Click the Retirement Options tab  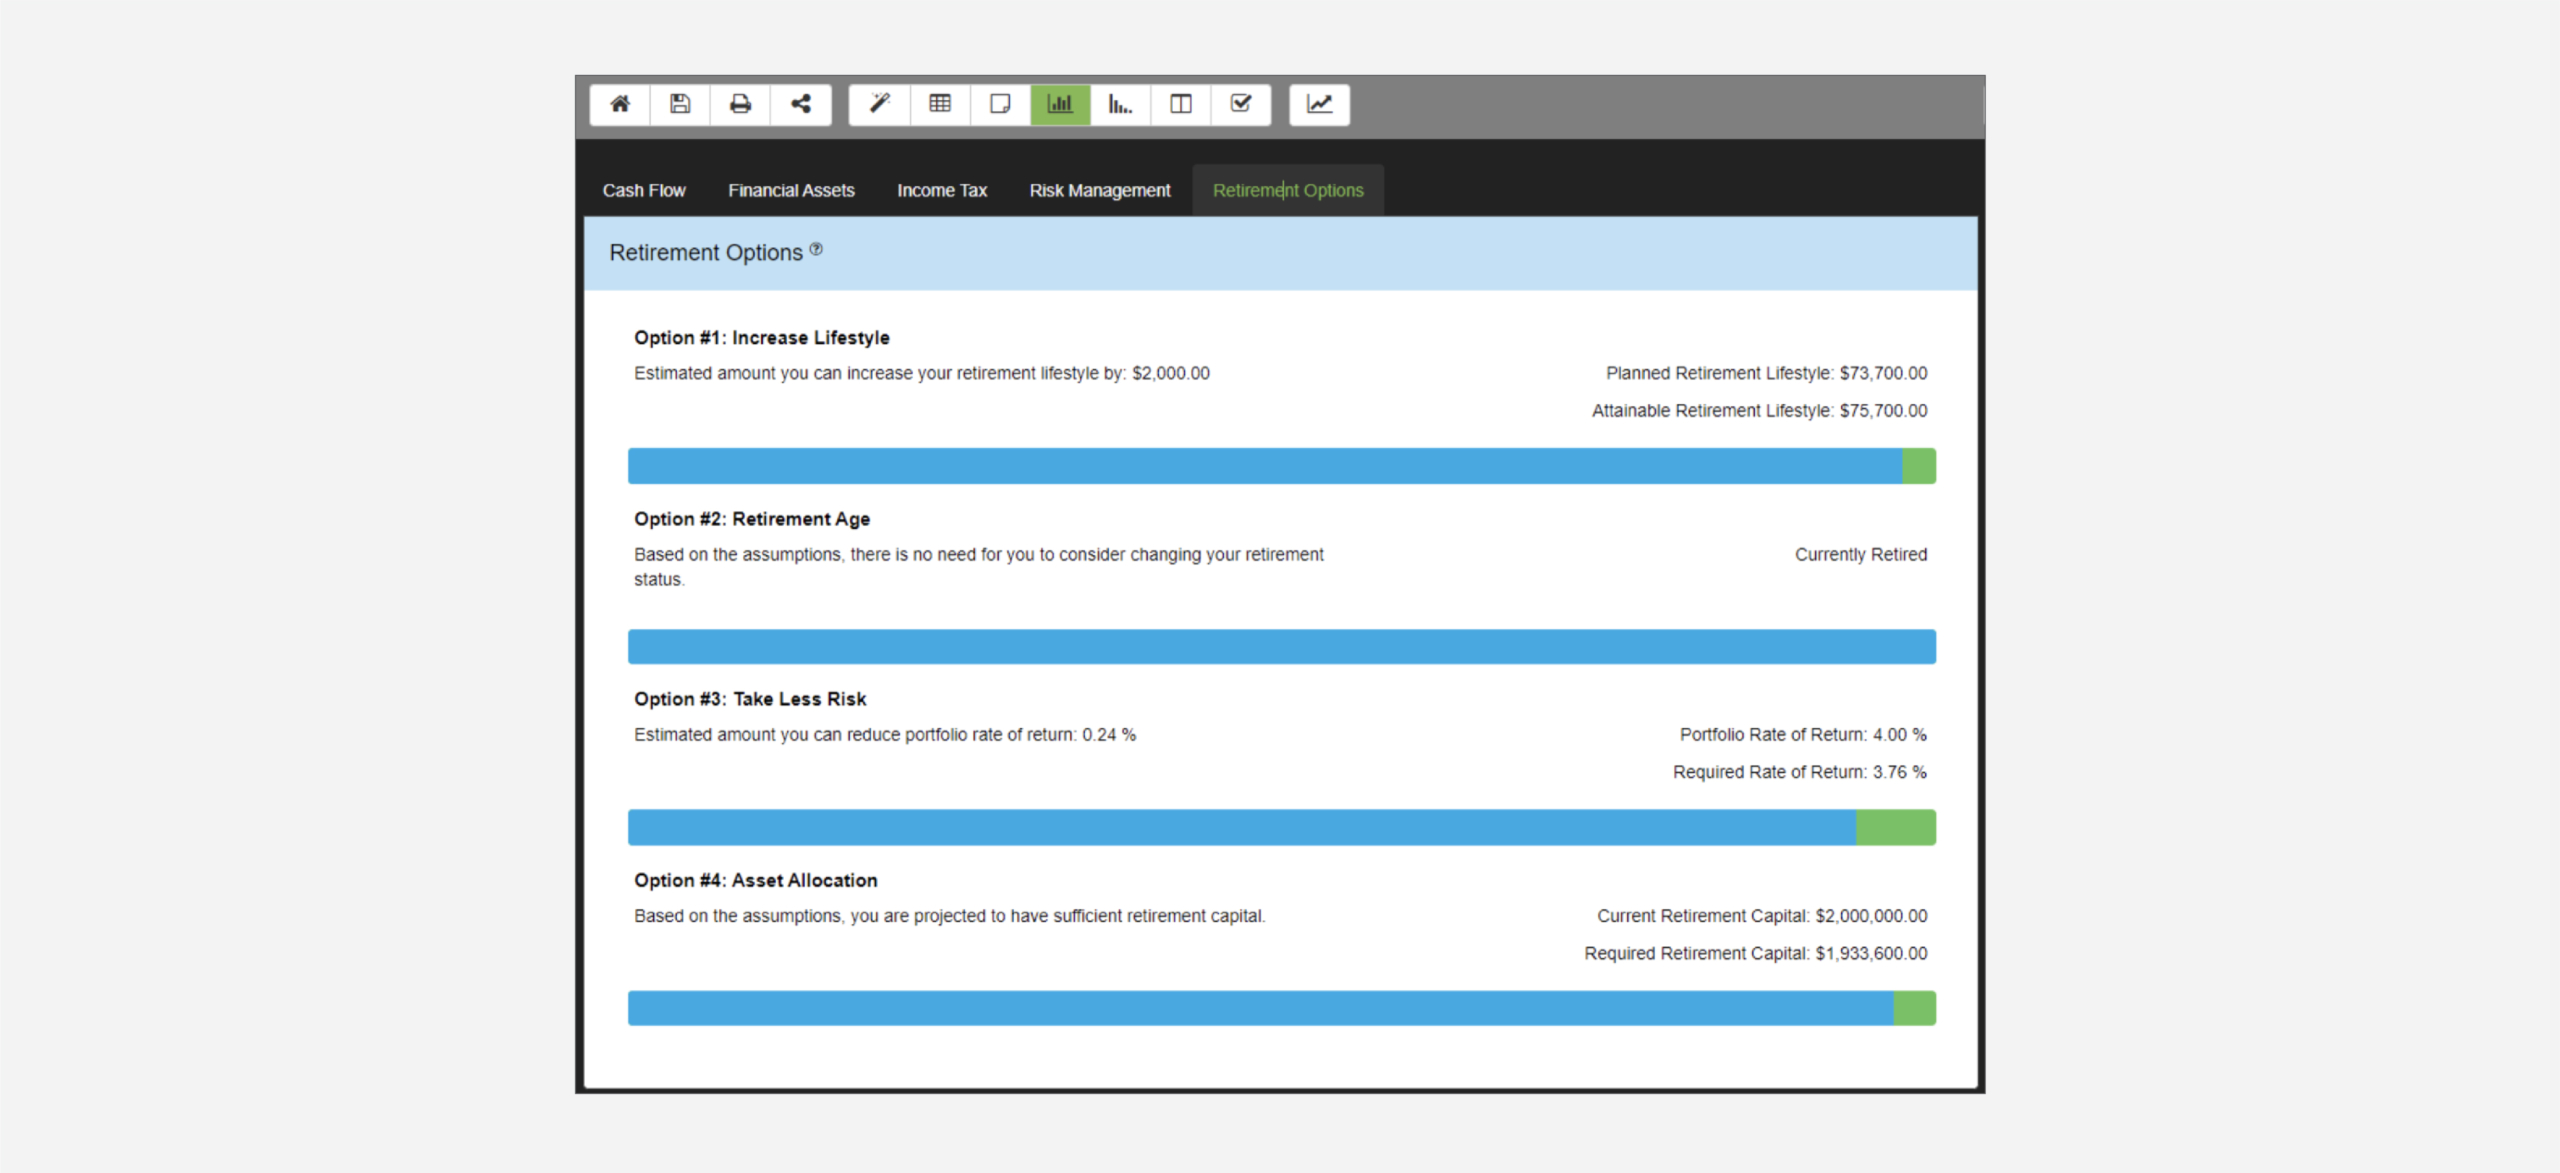tap(1288, 190)
